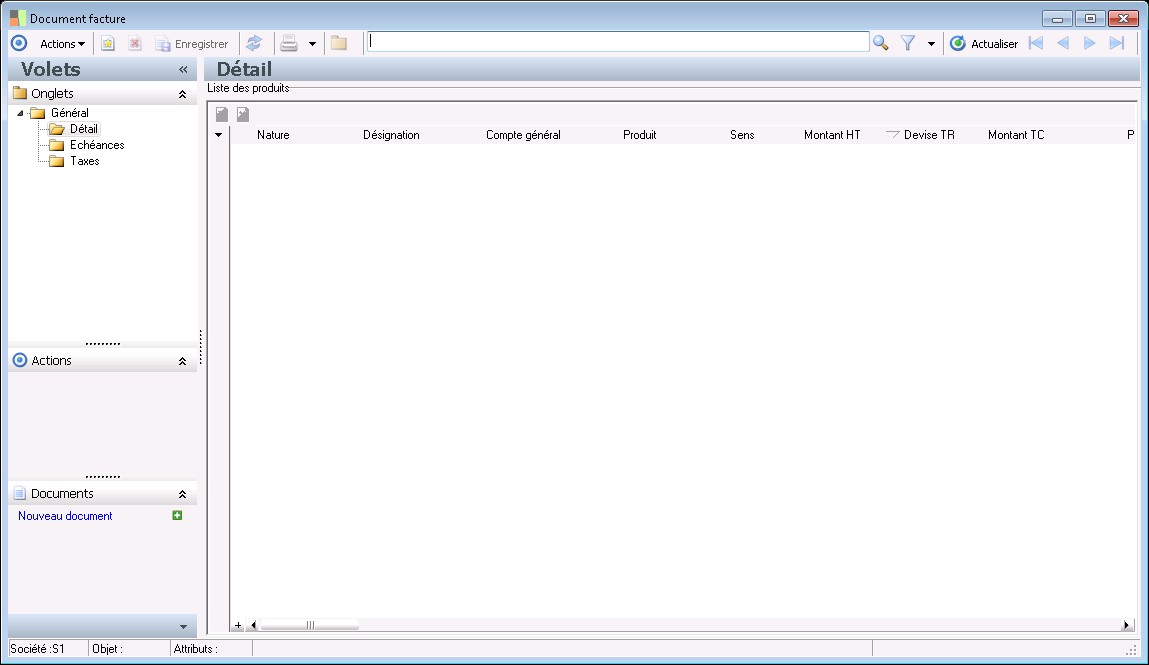Click the folder icon in toolbar
This screenshot has height=665, width=1149.
[x=339, y=43]
